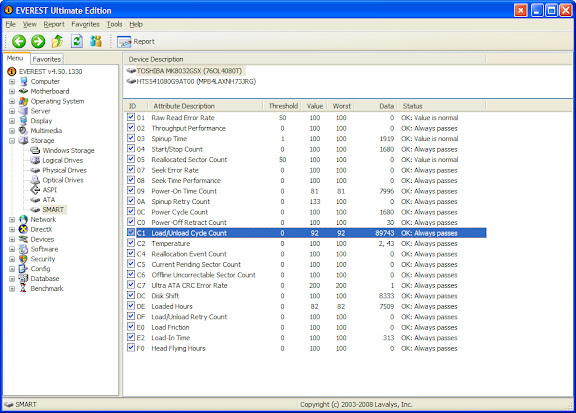Select the Motherboard tree icon
576x413 pixels.
[24, 91]
